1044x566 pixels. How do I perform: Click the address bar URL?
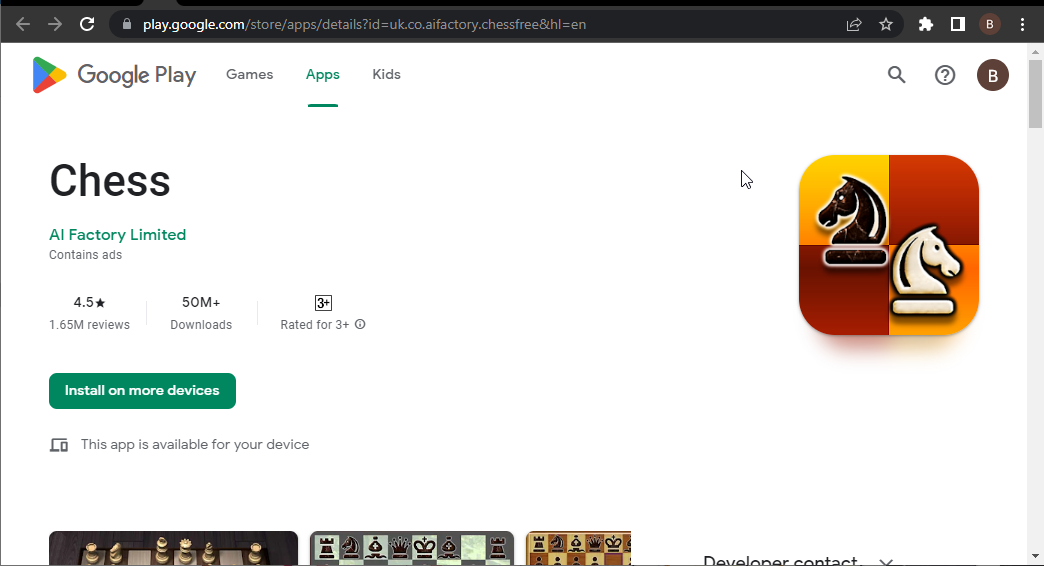364,25
